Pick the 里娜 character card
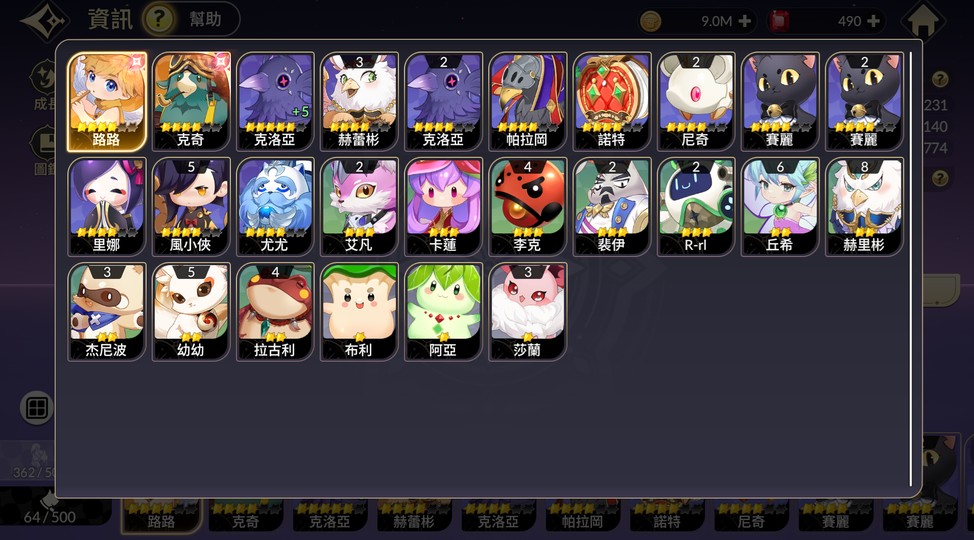The width and height of the screenshot is (974, 540). click(107, 207)
